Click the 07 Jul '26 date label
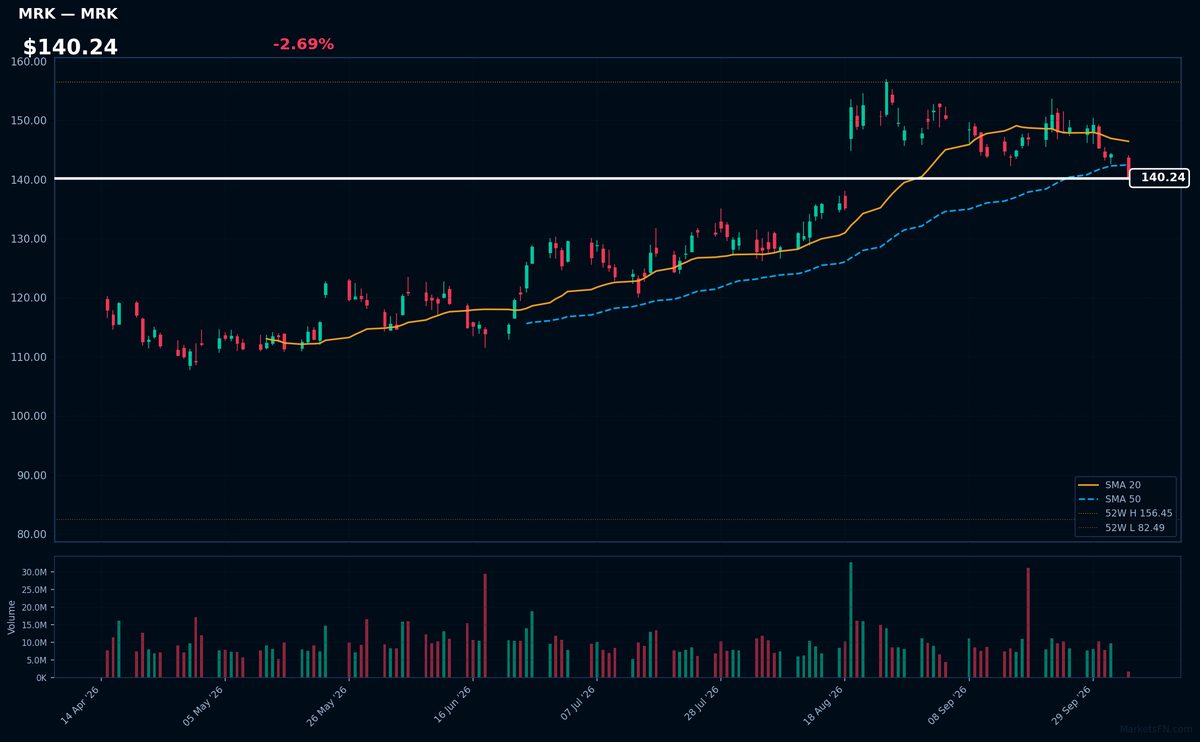 point(577,706)
